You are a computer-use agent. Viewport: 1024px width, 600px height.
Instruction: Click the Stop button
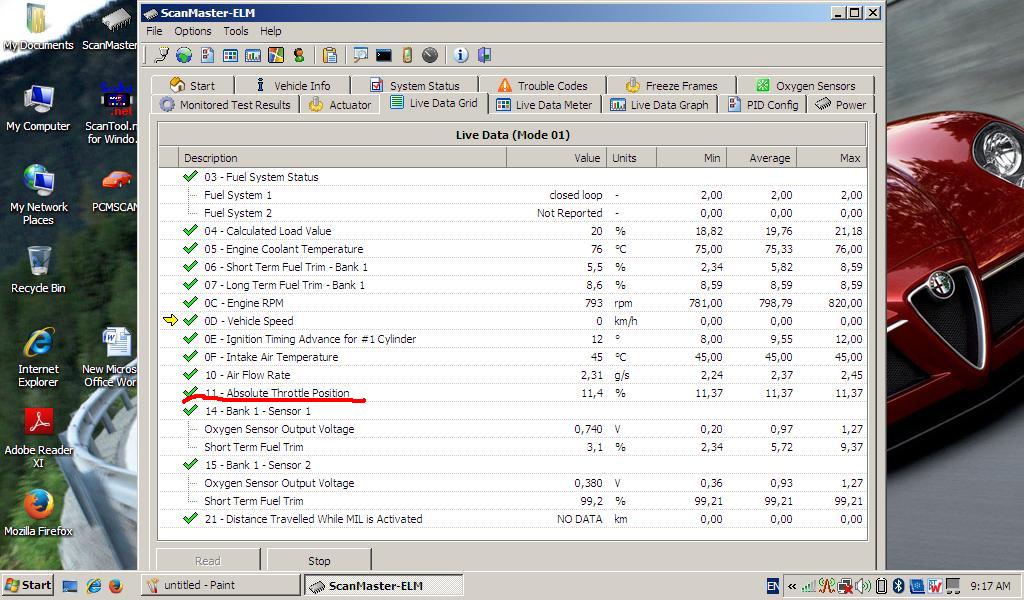click(319, 560)
